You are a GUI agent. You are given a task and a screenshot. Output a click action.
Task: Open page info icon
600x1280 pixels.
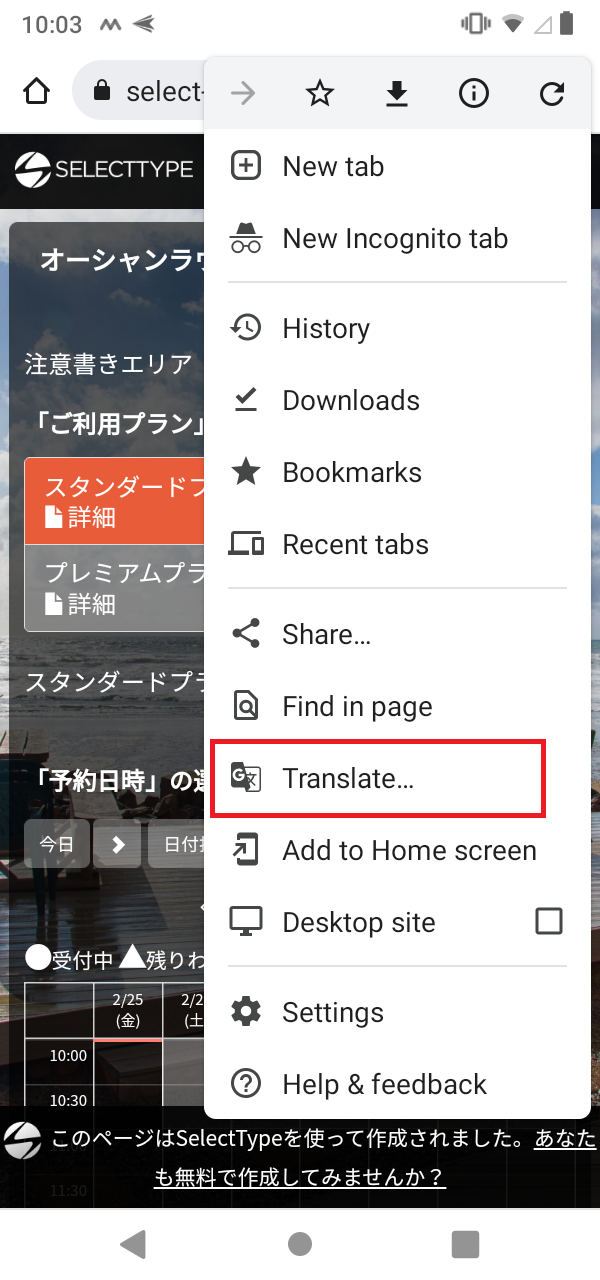(474, 94)
